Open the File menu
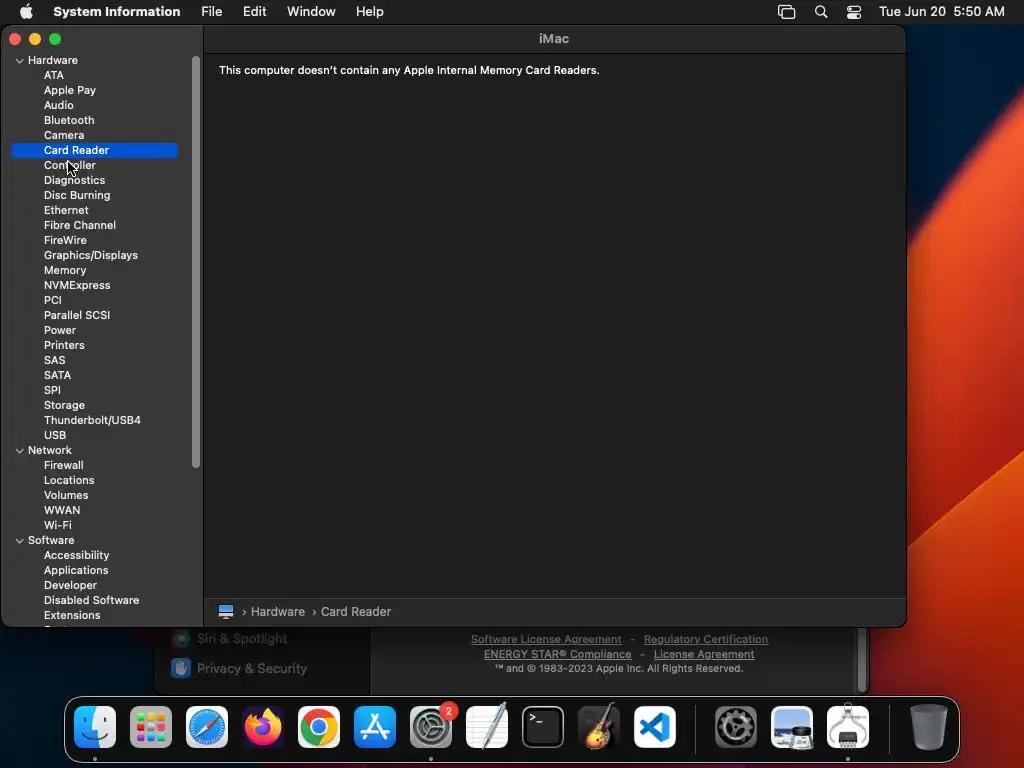The width and height of the screenshot is (1024, 768). [x=212, y=12]
